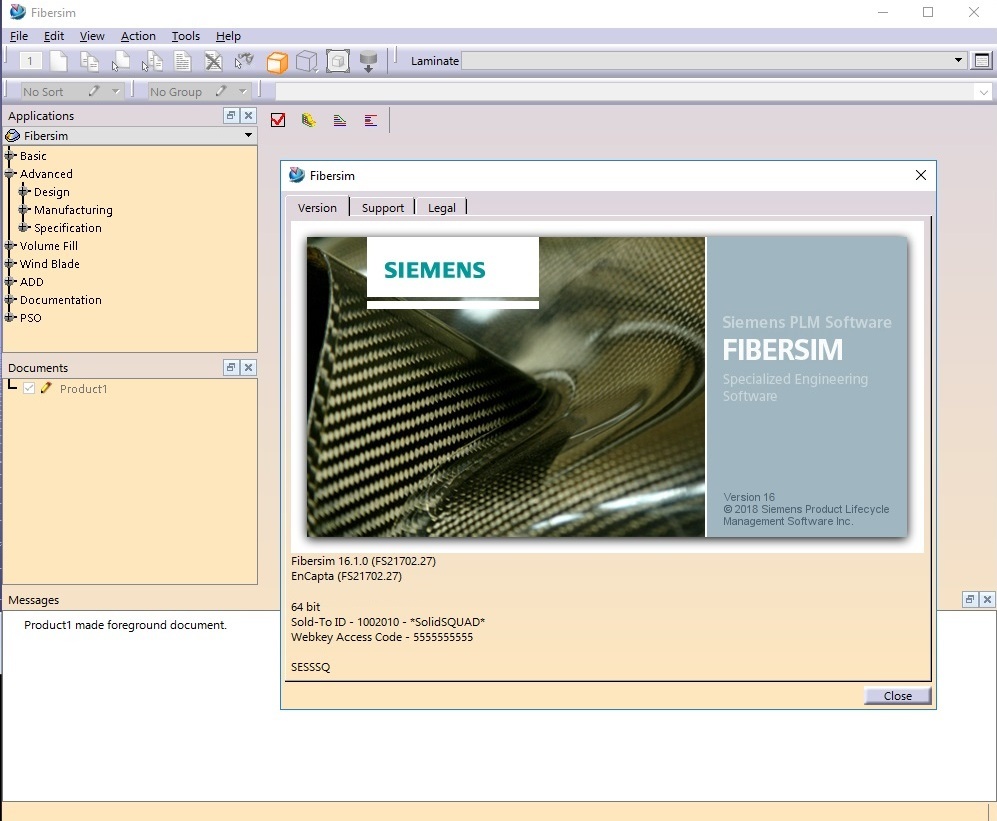Viewport: 997px width, 821px height.
Task: Open the Tools menu
Action: pyautogui.click(x=186, y=36)
